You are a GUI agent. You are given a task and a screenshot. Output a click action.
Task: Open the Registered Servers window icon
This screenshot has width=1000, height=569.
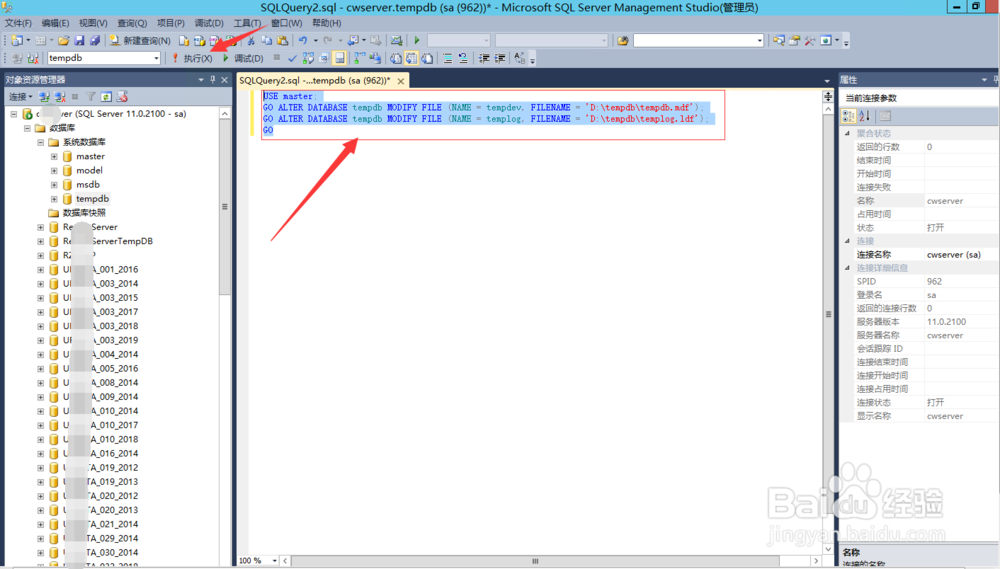779,40
